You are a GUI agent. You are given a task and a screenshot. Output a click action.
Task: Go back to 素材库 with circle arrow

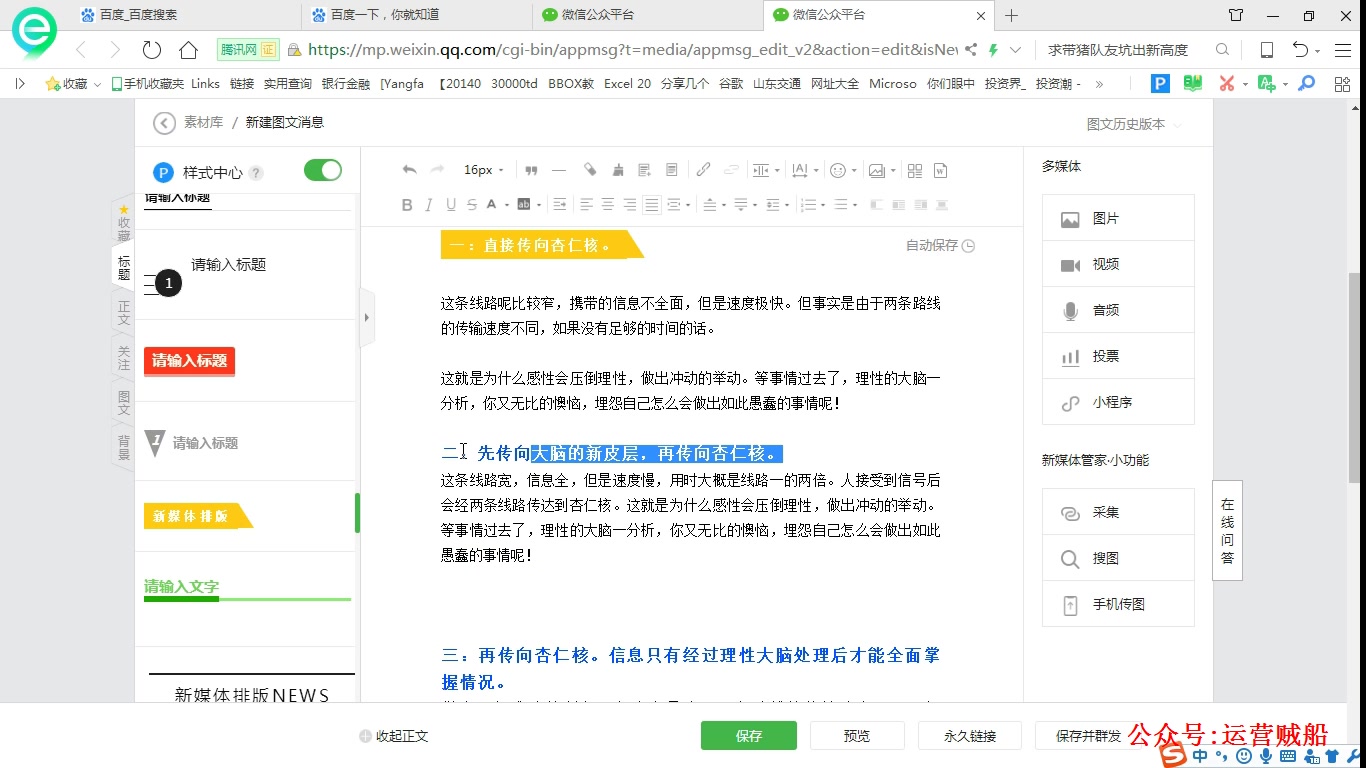pyautogui.click(x=164, y=123)
